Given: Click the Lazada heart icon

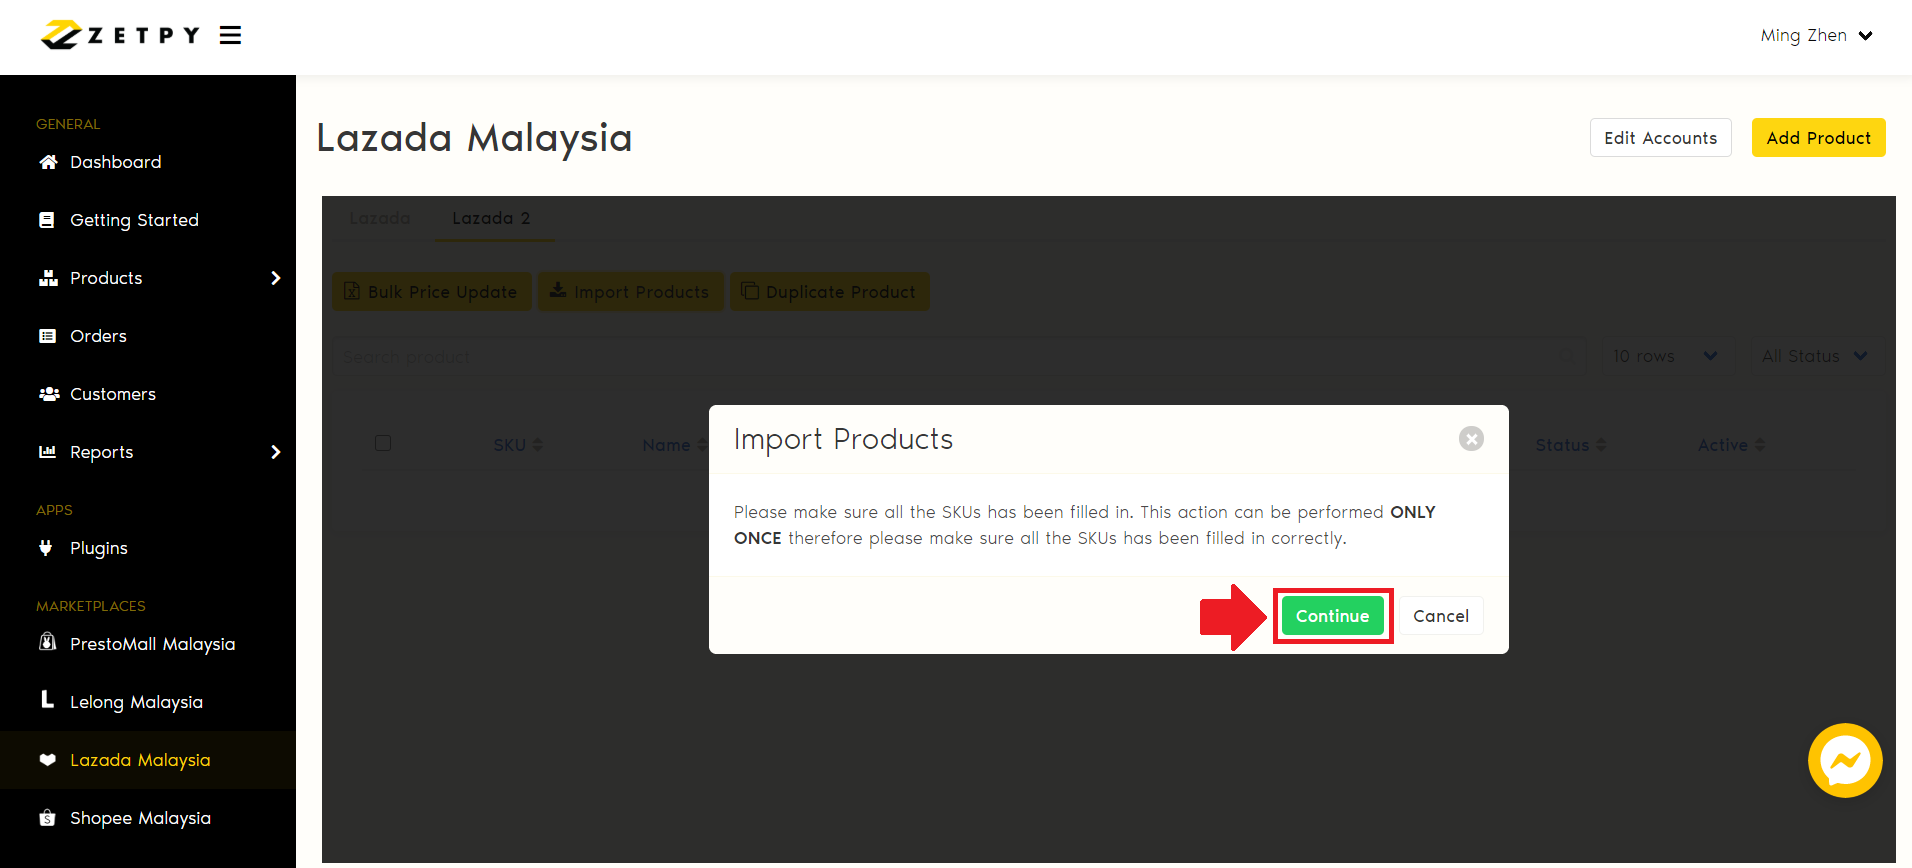Looking at the screenshot, I should coord(47,760).
